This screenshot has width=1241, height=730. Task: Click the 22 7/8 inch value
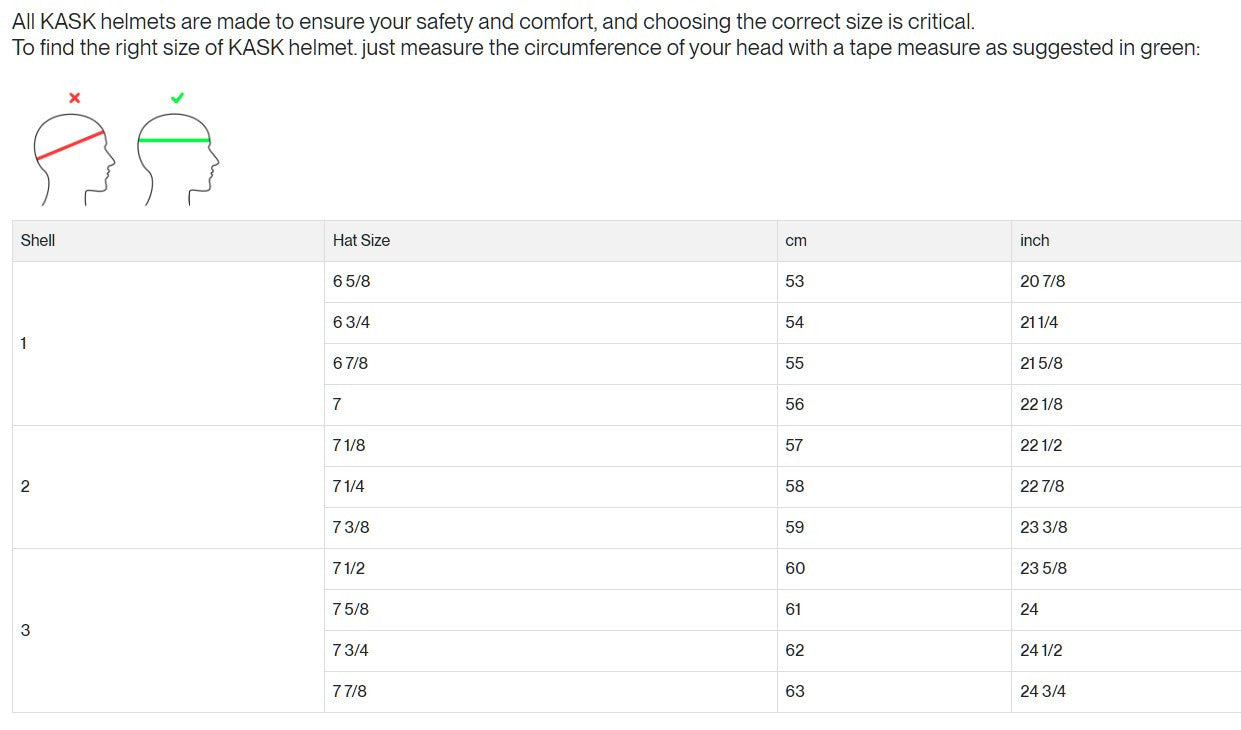point(1042,487)
